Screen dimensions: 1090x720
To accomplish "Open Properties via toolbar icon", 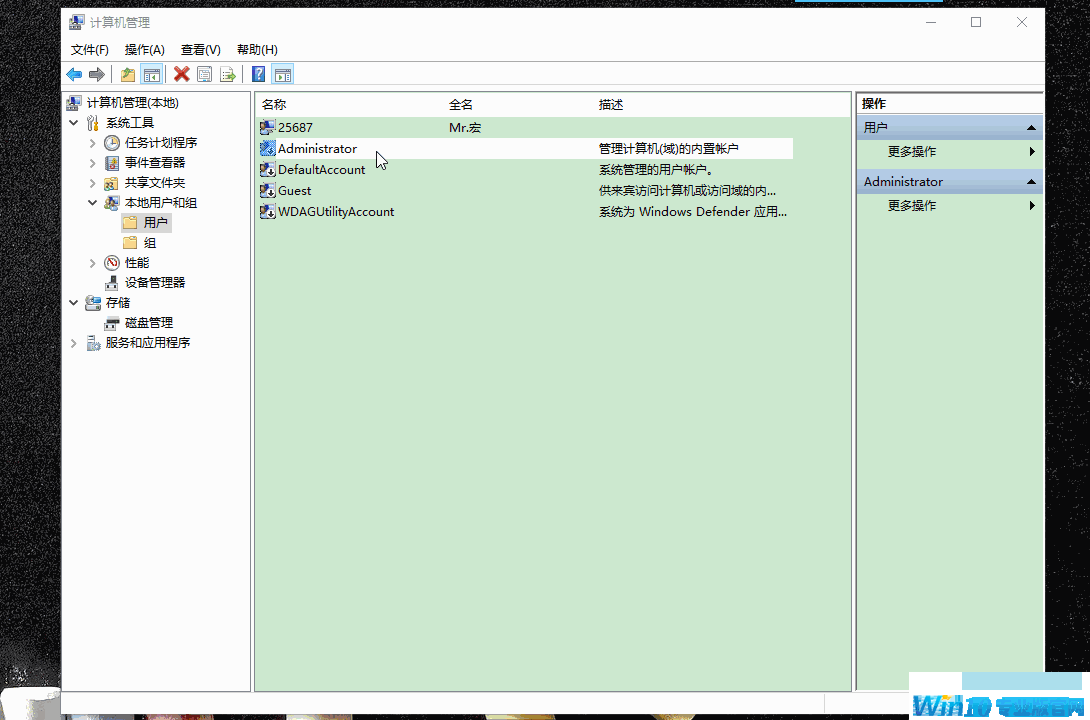I will tap(205, 74).
